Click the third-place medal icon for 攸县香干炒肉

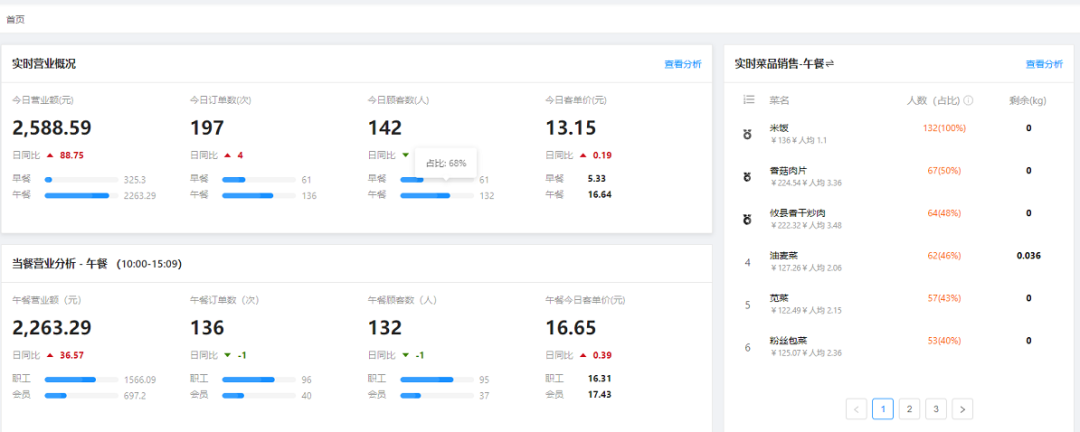(x=748, y=218)
